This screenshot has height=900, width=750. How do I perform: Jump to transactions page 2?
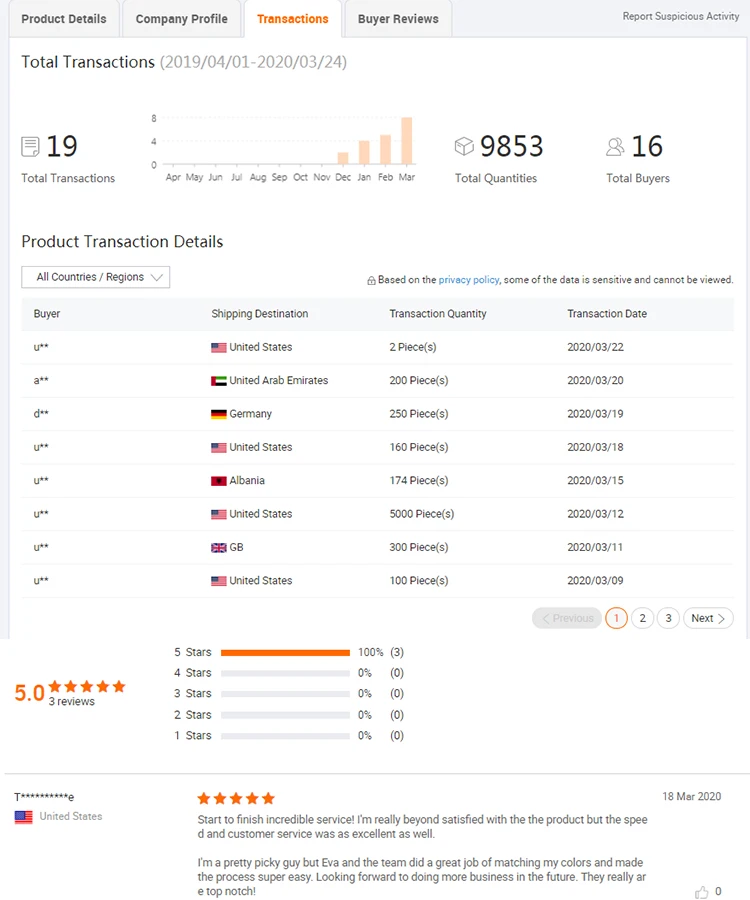point(643,618)
